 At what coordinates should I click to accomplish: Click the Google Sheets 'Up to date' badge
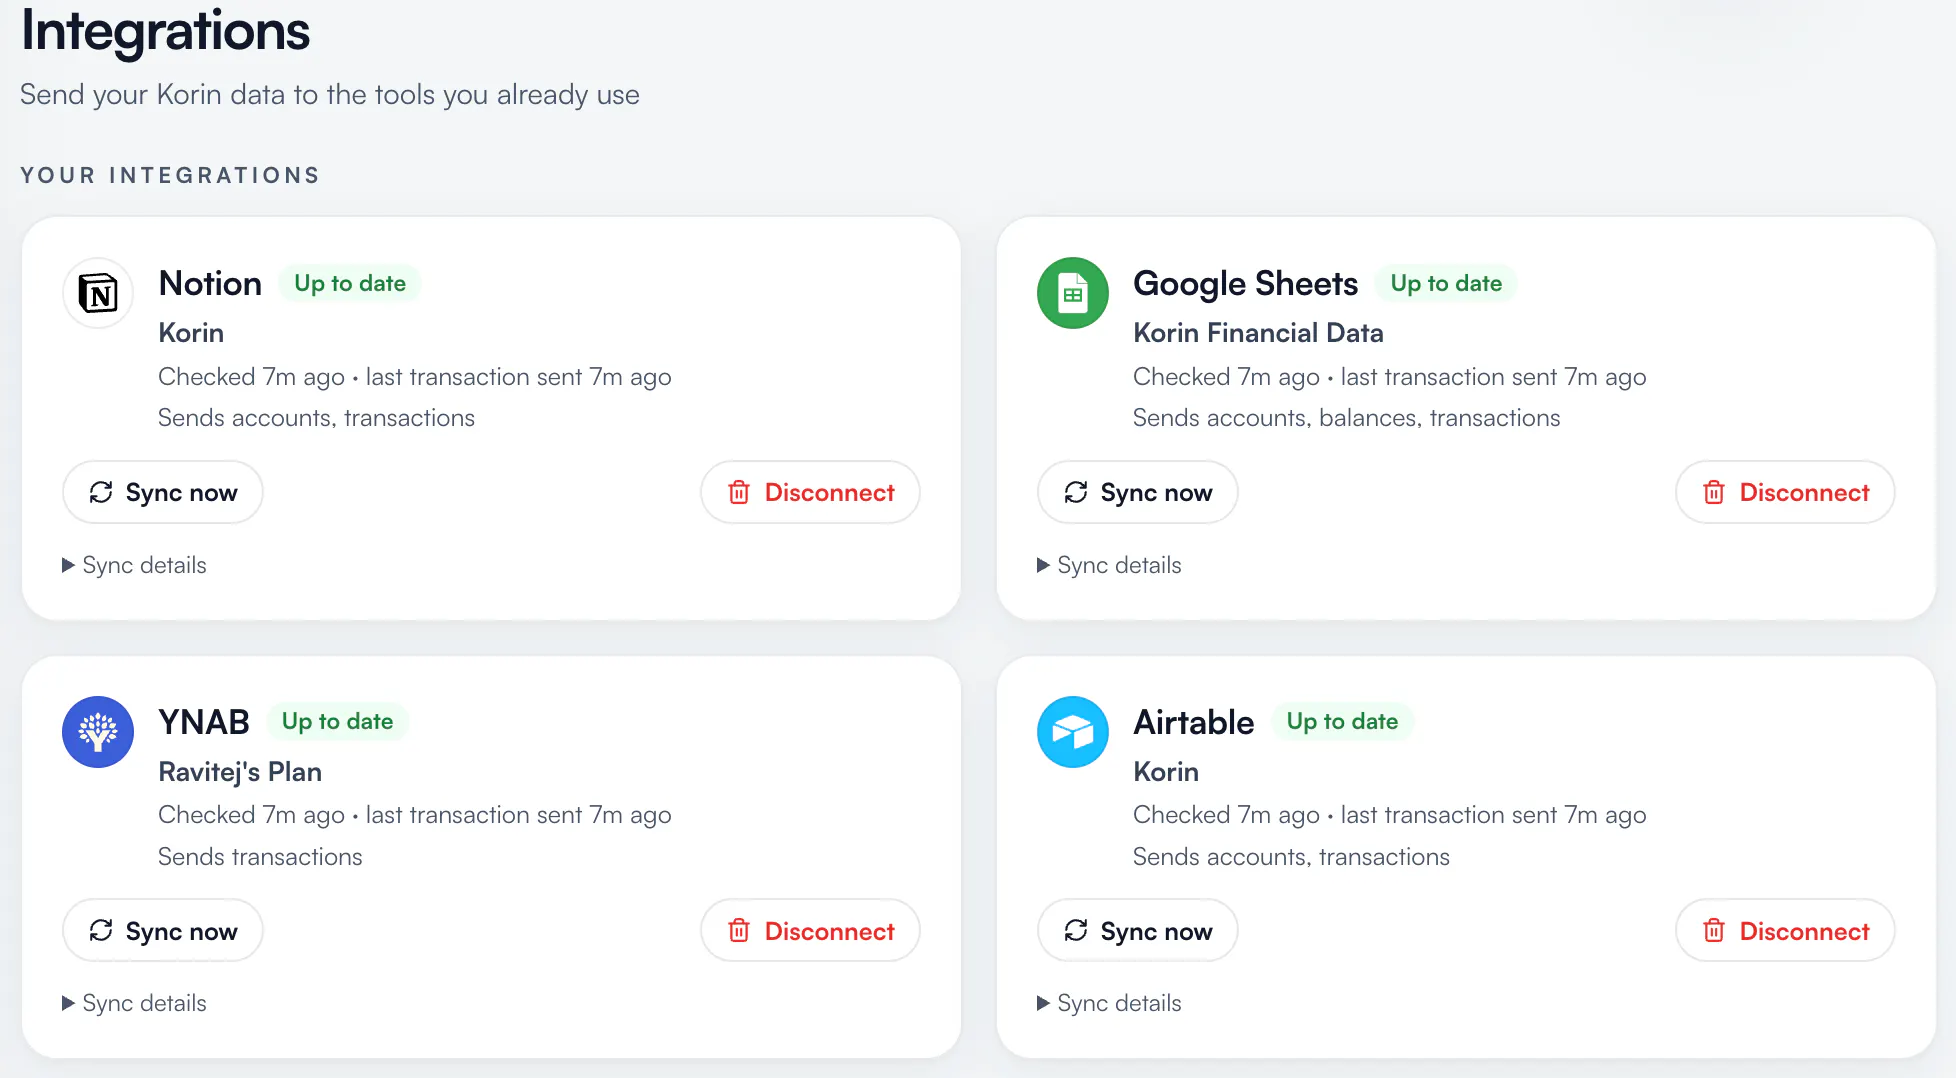(1446, 283)
